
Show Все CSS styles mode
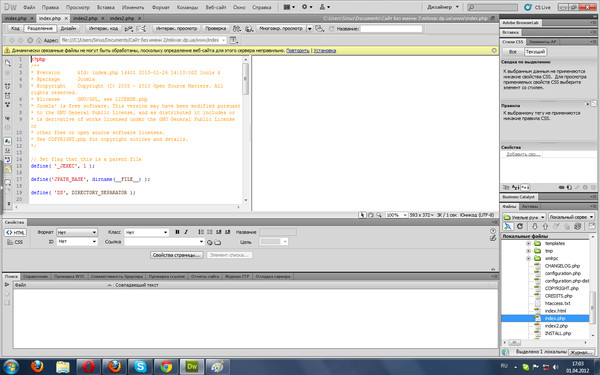pyautogui.click(x=512, y=52)
